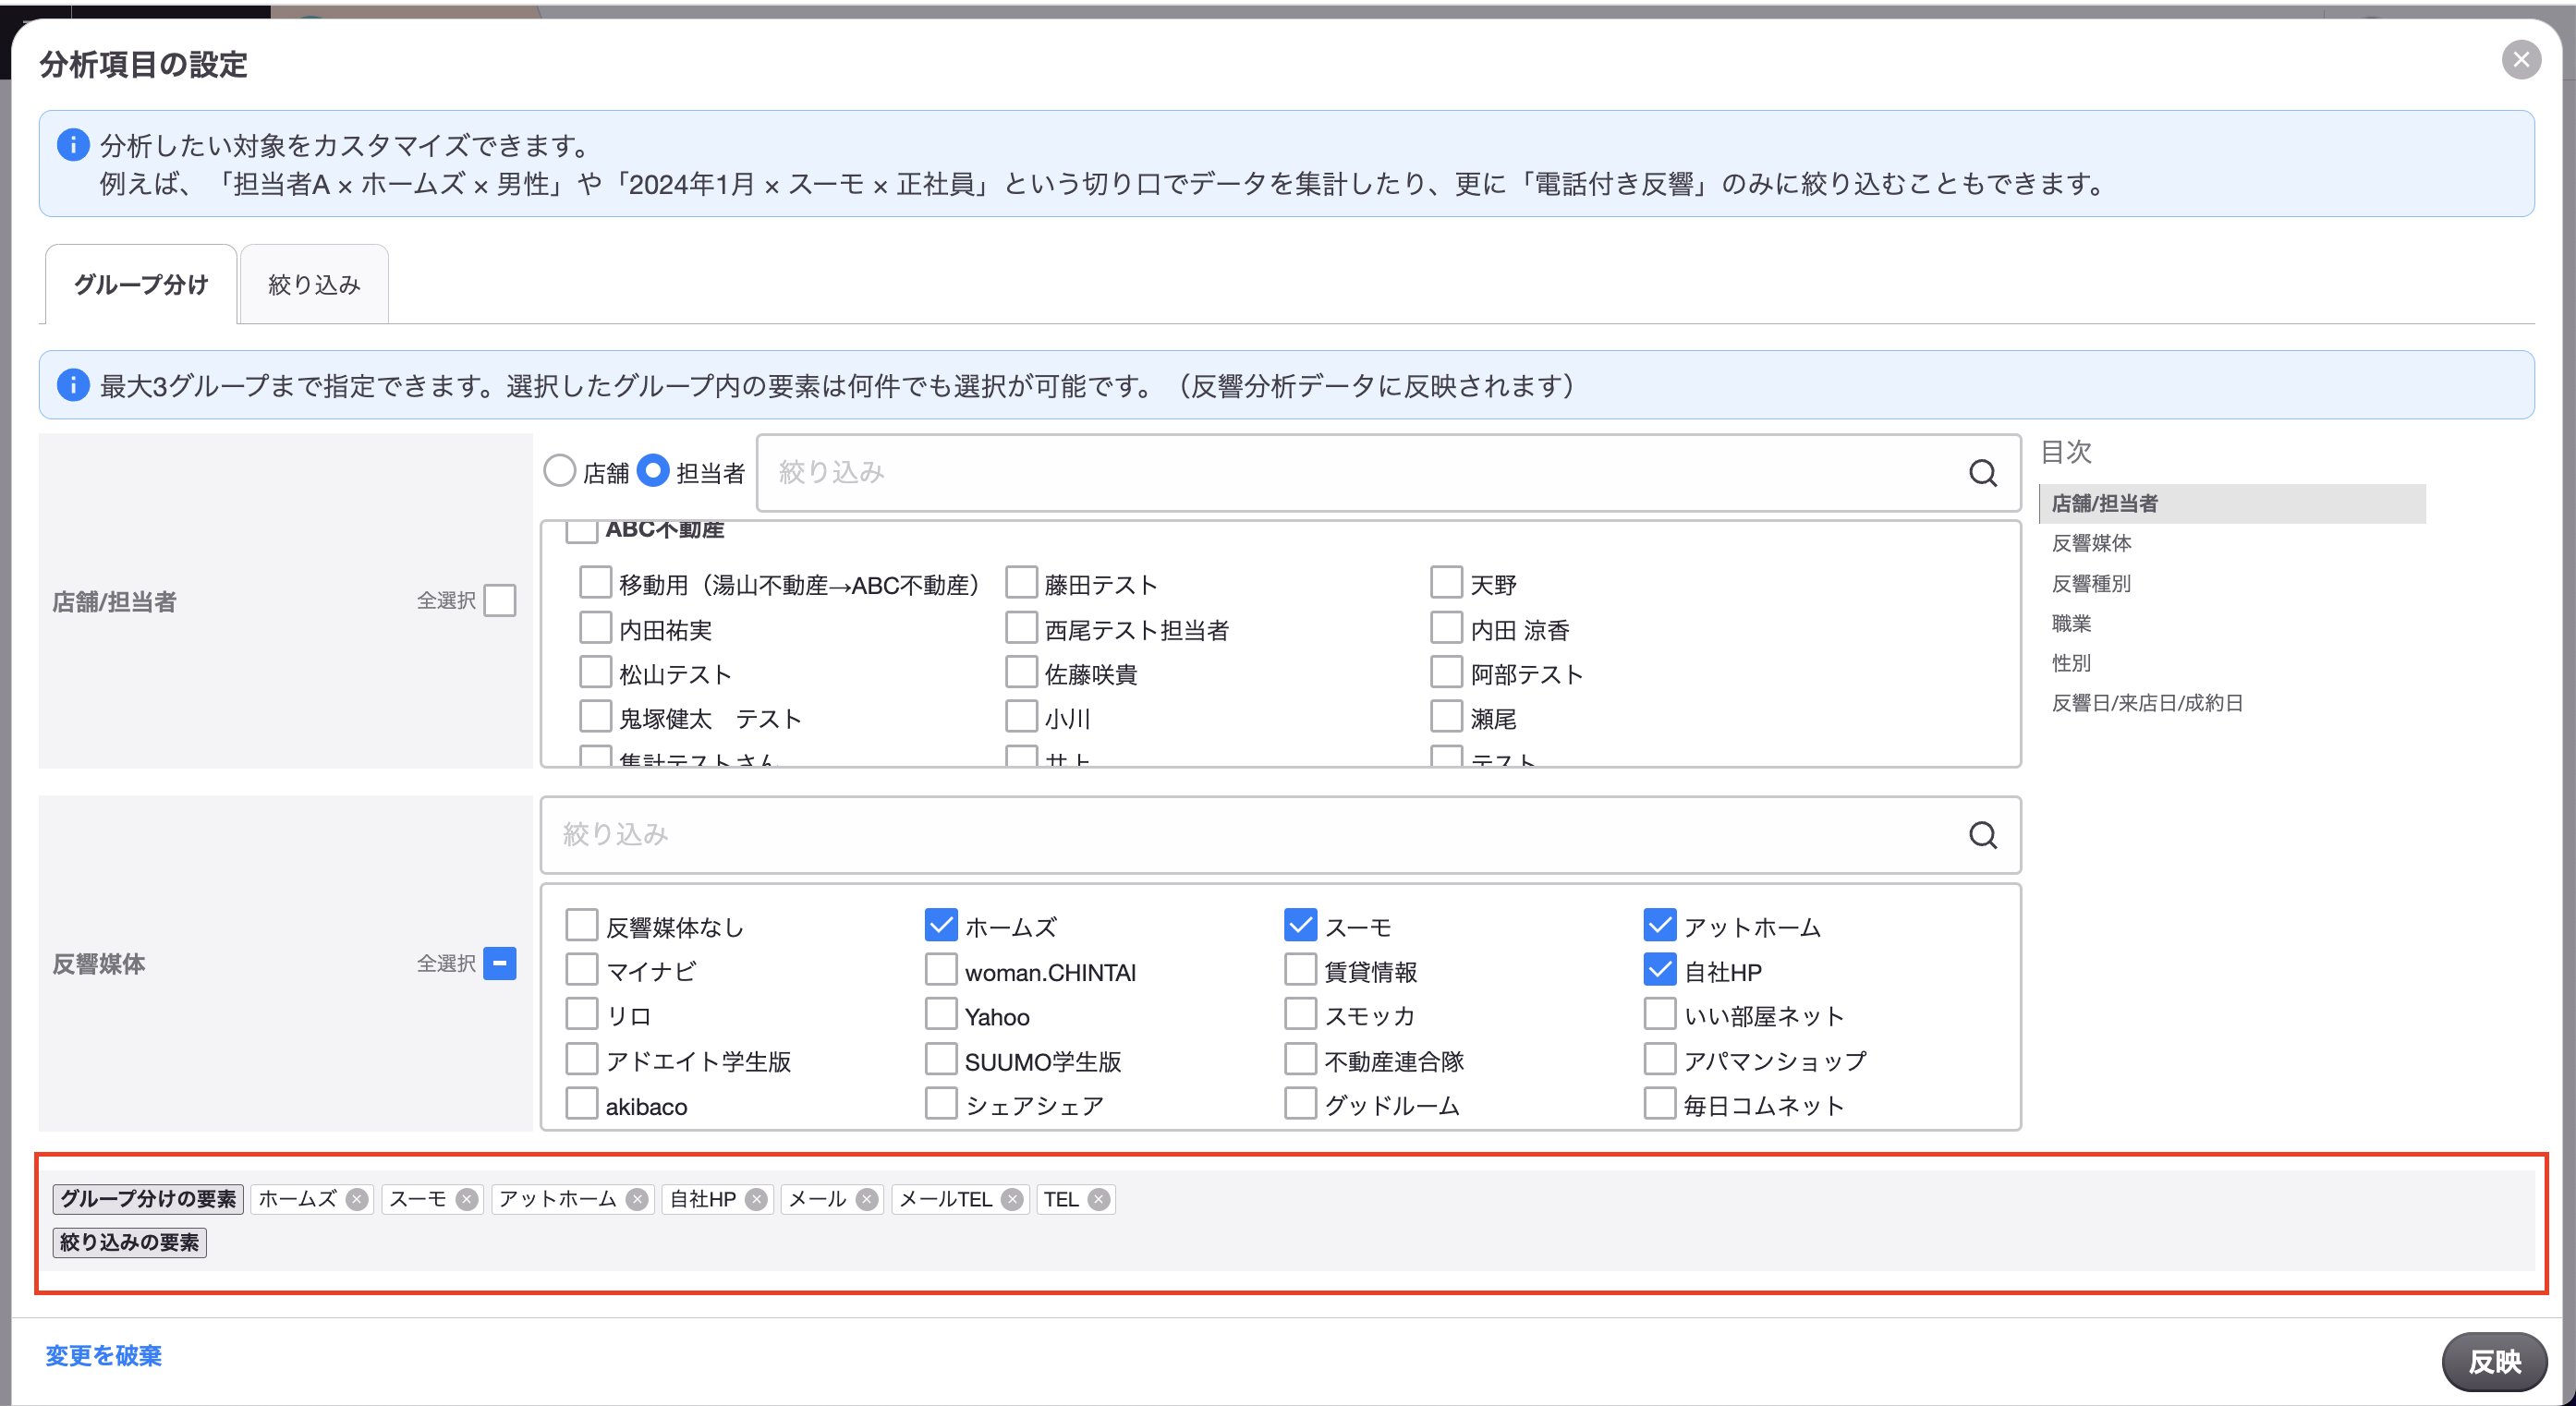2576x1406 pixels.
Task: Remove メールTEL tag from group elements
Action: coord(1012,1199)
